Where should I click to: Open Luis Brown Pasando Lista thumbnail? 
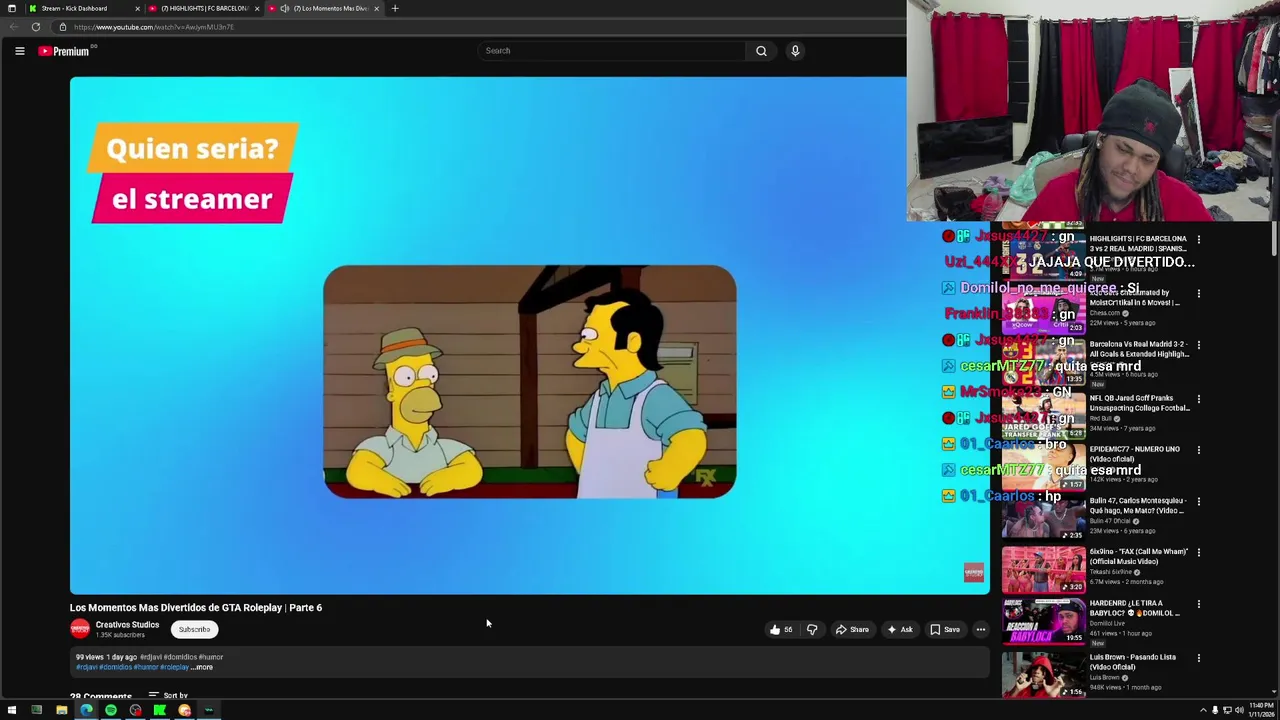(x=1043, y=675)
